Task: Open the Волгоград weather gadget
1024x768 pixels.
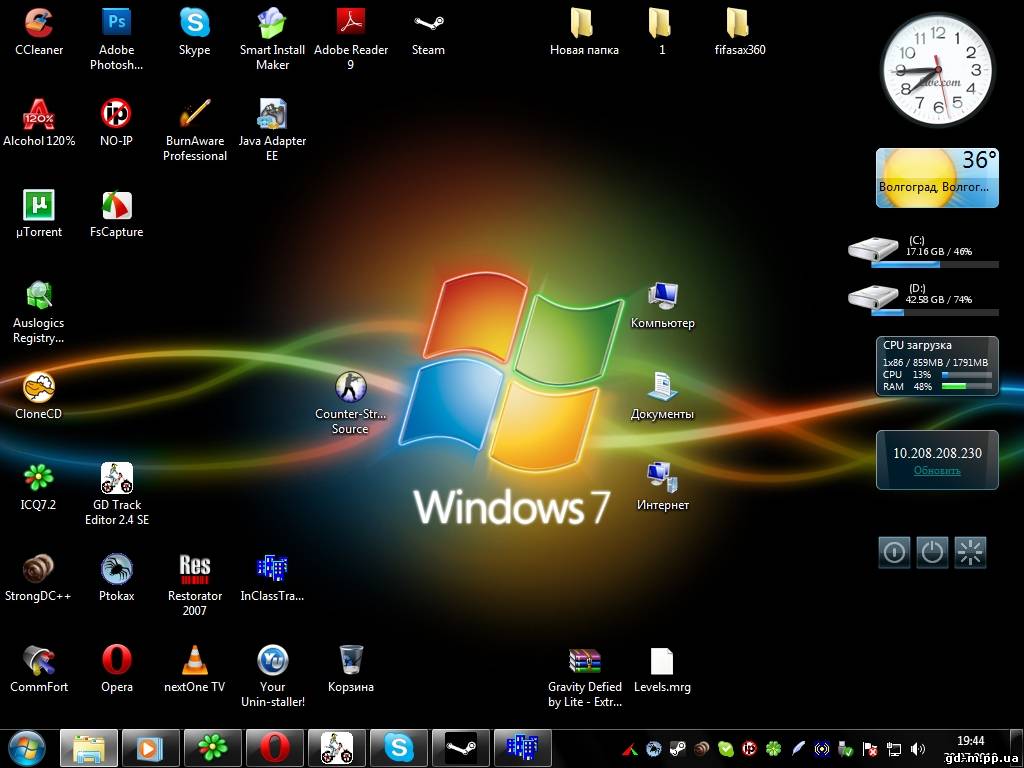Action: coord(937,178)
